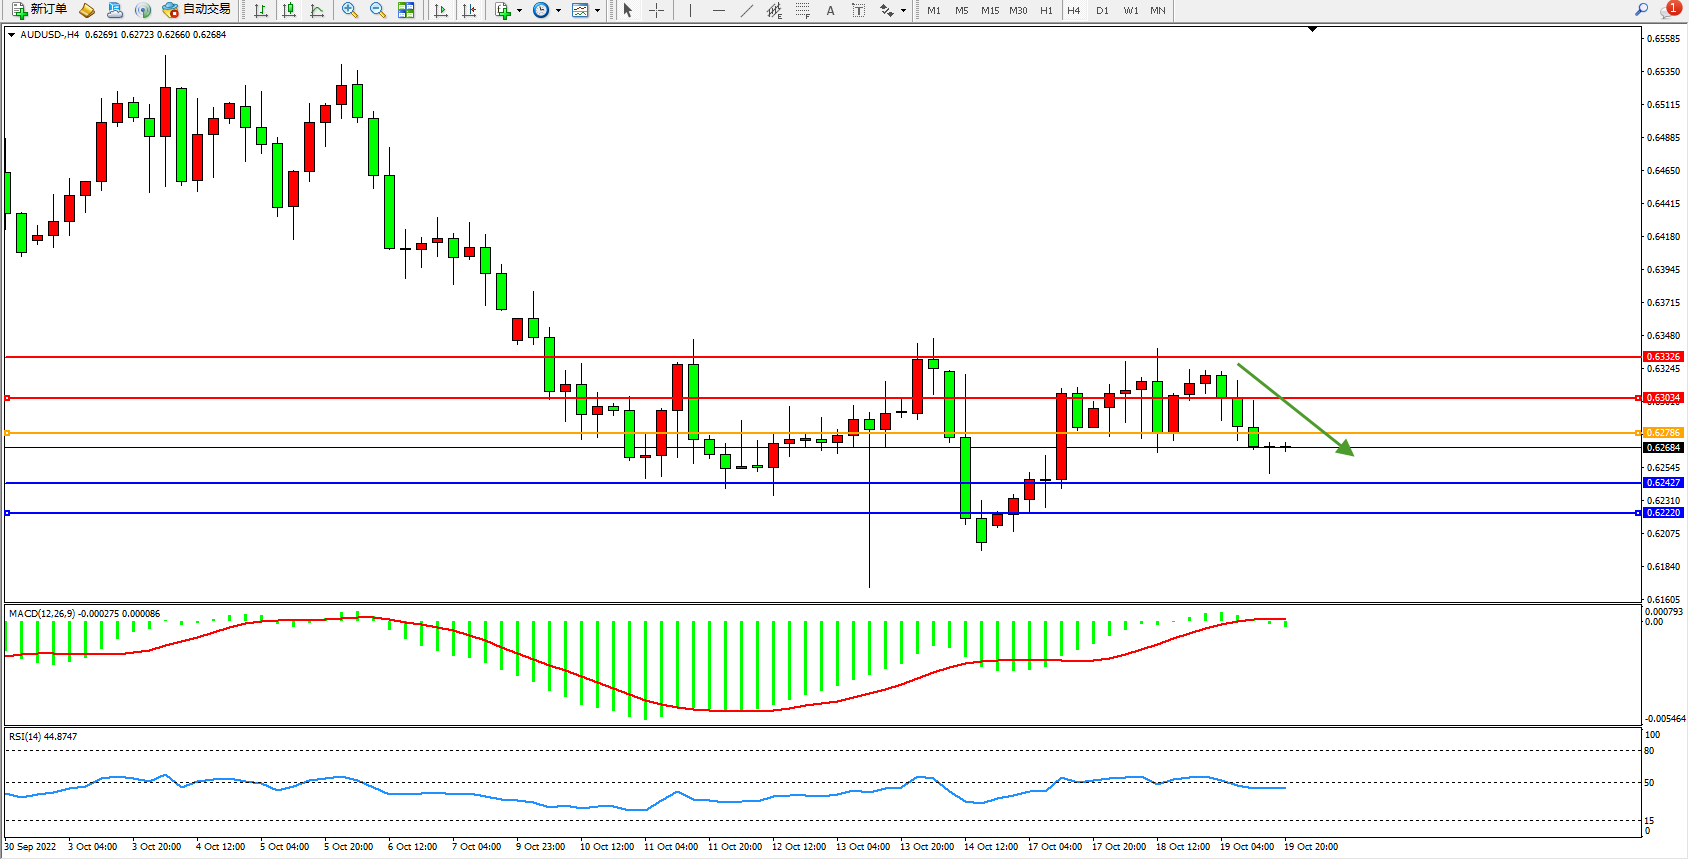
Task: Zoom in on the chart
Action: coord(350,10)
